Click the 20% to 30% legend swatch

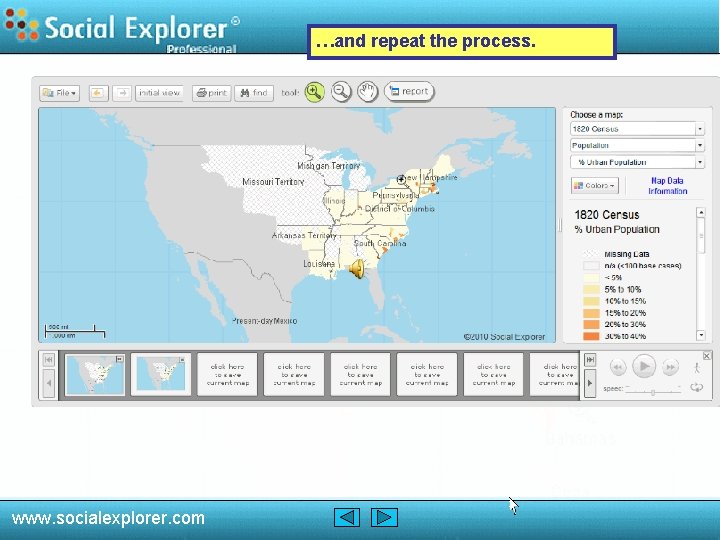591,324
